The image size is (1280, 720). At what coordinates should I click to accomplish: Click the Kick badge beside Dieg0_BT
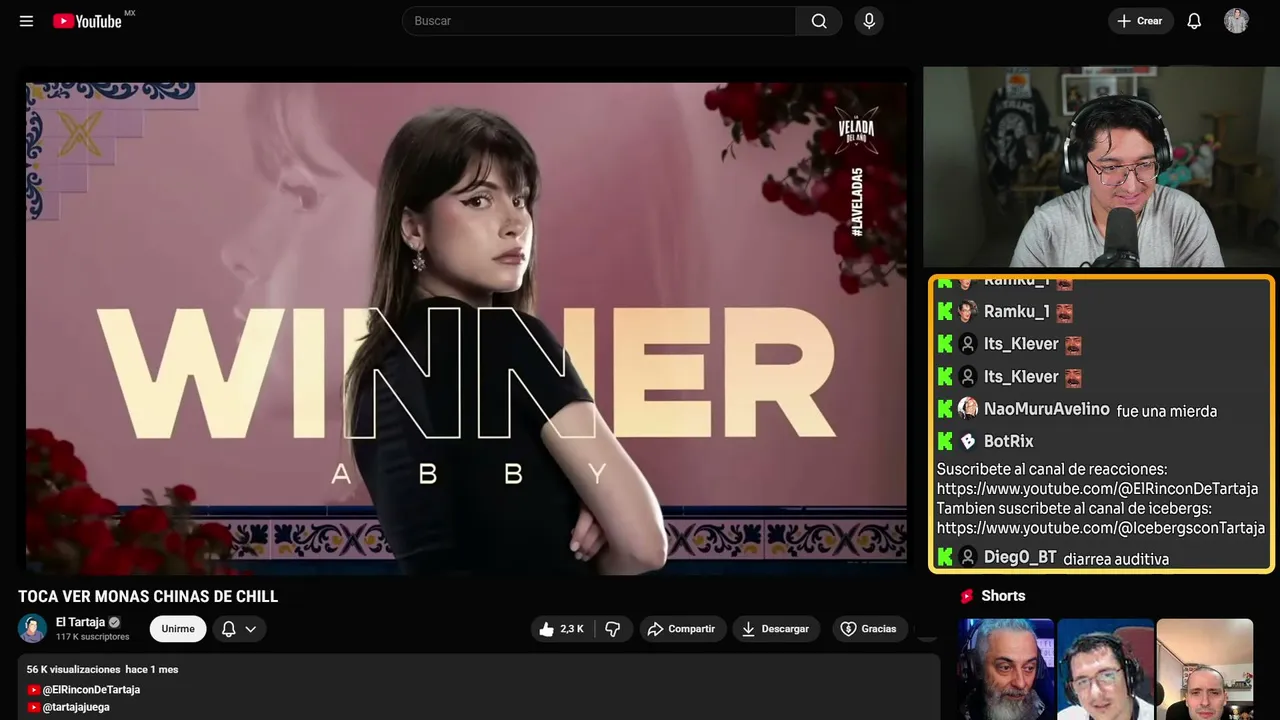click(x=945, y=557)
